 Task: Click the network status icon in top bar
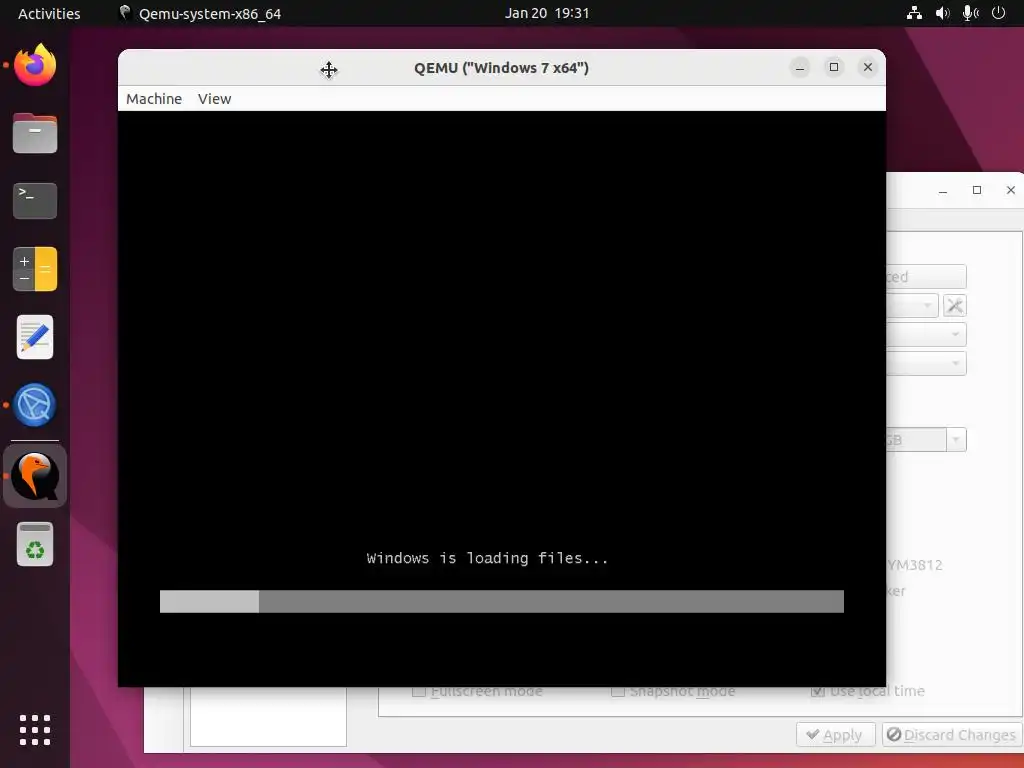pos(914,13)
